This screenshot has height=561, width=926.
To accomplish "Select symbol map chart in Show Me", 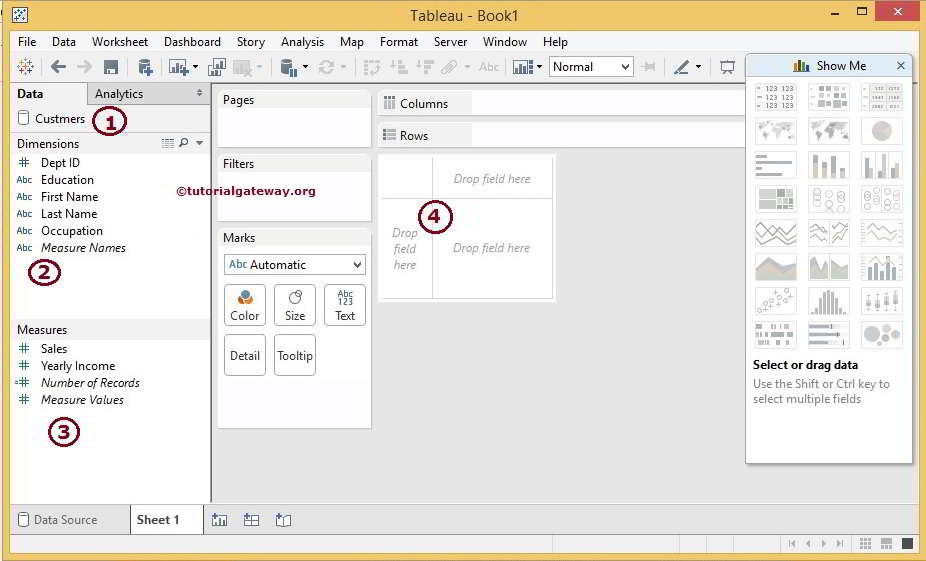I will [x=775, y=131].
